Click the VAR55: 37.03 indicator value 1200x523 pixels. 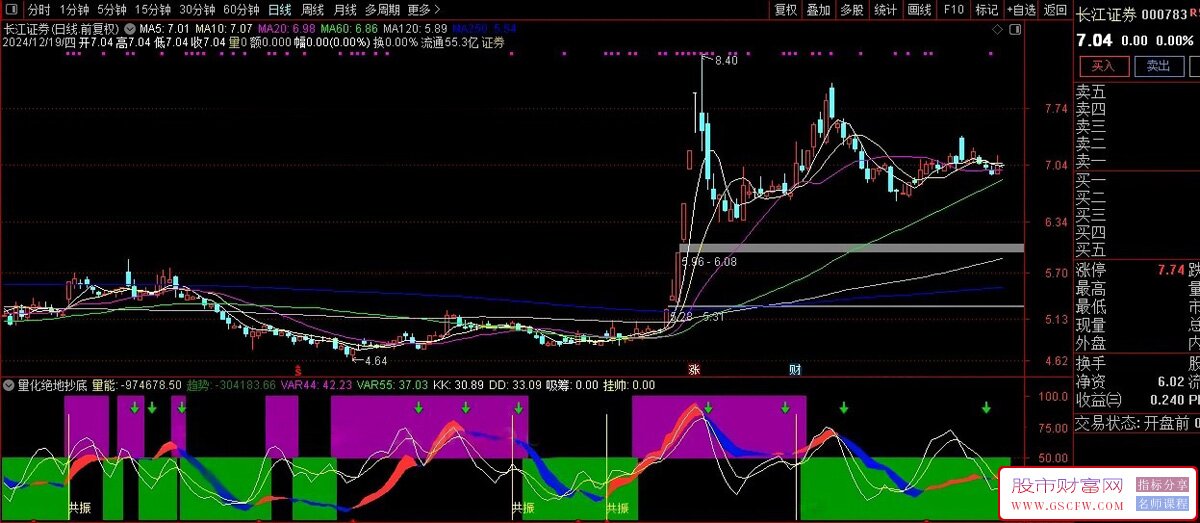point(392,385)
